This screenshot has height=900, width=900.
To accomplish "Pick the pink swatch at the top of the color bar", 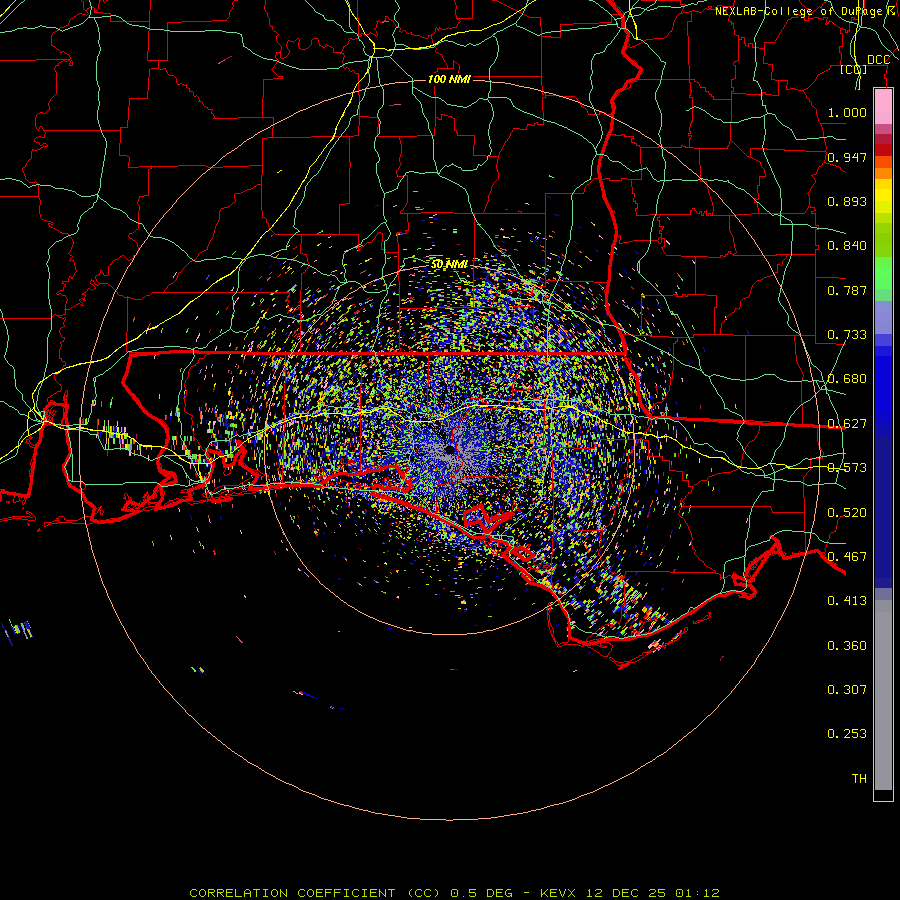I will click(883, 107).
